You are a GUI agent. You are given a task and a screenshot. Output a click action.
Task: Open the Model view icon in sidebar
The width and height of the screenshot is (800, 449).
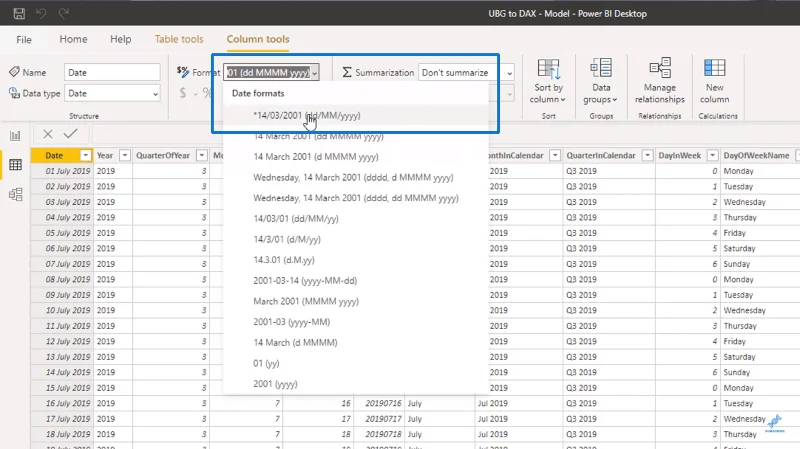click(x=15, y=194)
